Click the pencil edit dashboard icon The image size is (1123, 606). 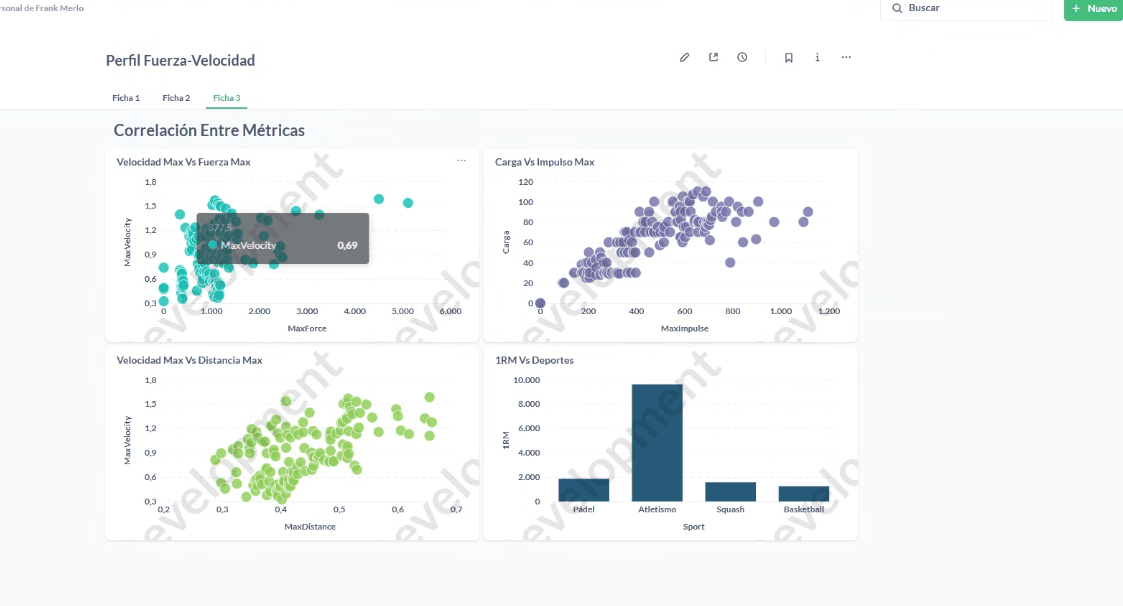click(x=684, y=58)
